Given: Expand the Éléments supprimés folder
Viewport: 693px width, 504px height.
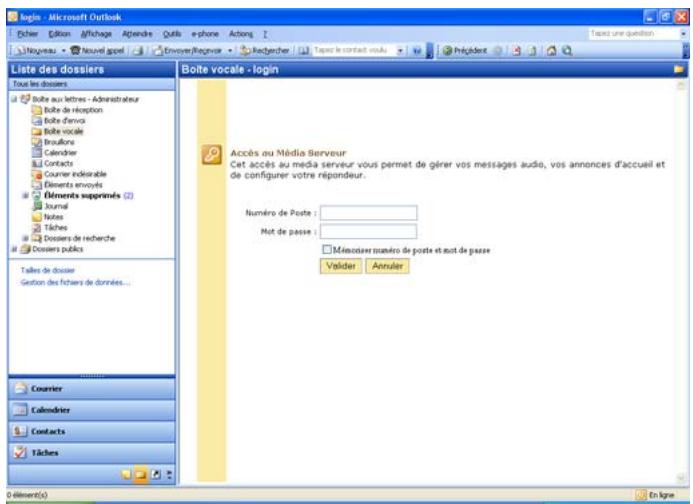Looking at the screenshot, I should click(25, 195).
